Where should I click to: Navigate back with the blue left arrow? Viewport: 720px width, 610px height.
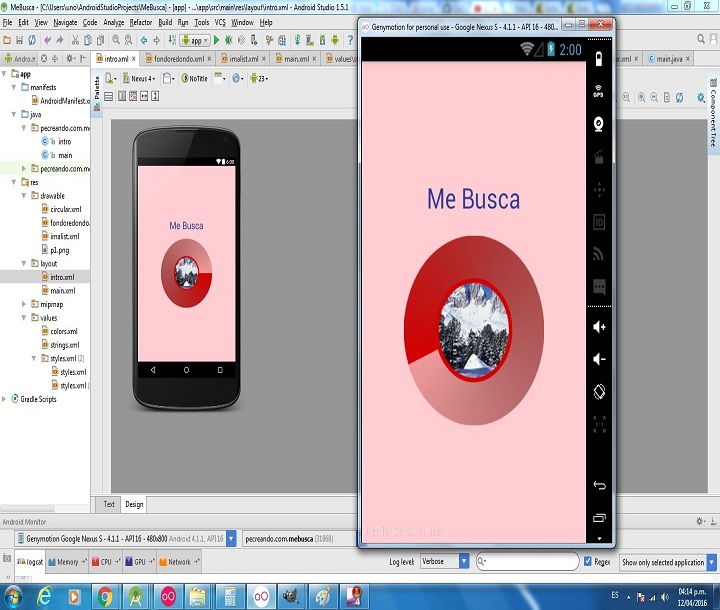144,40
